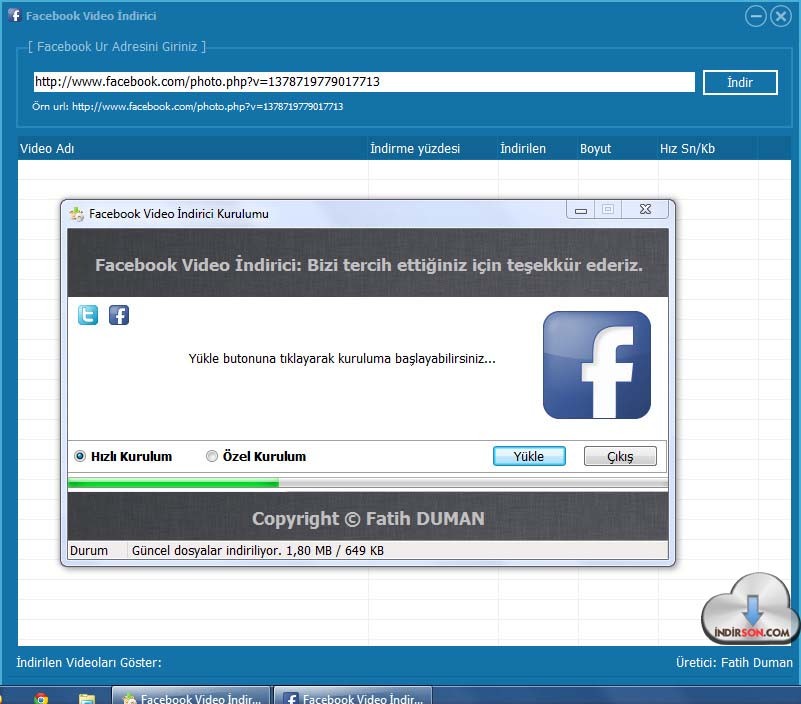Switch to installer taskbar button Facebook Video İndir
Screen dimensions: 801x704
pos(191,696)
